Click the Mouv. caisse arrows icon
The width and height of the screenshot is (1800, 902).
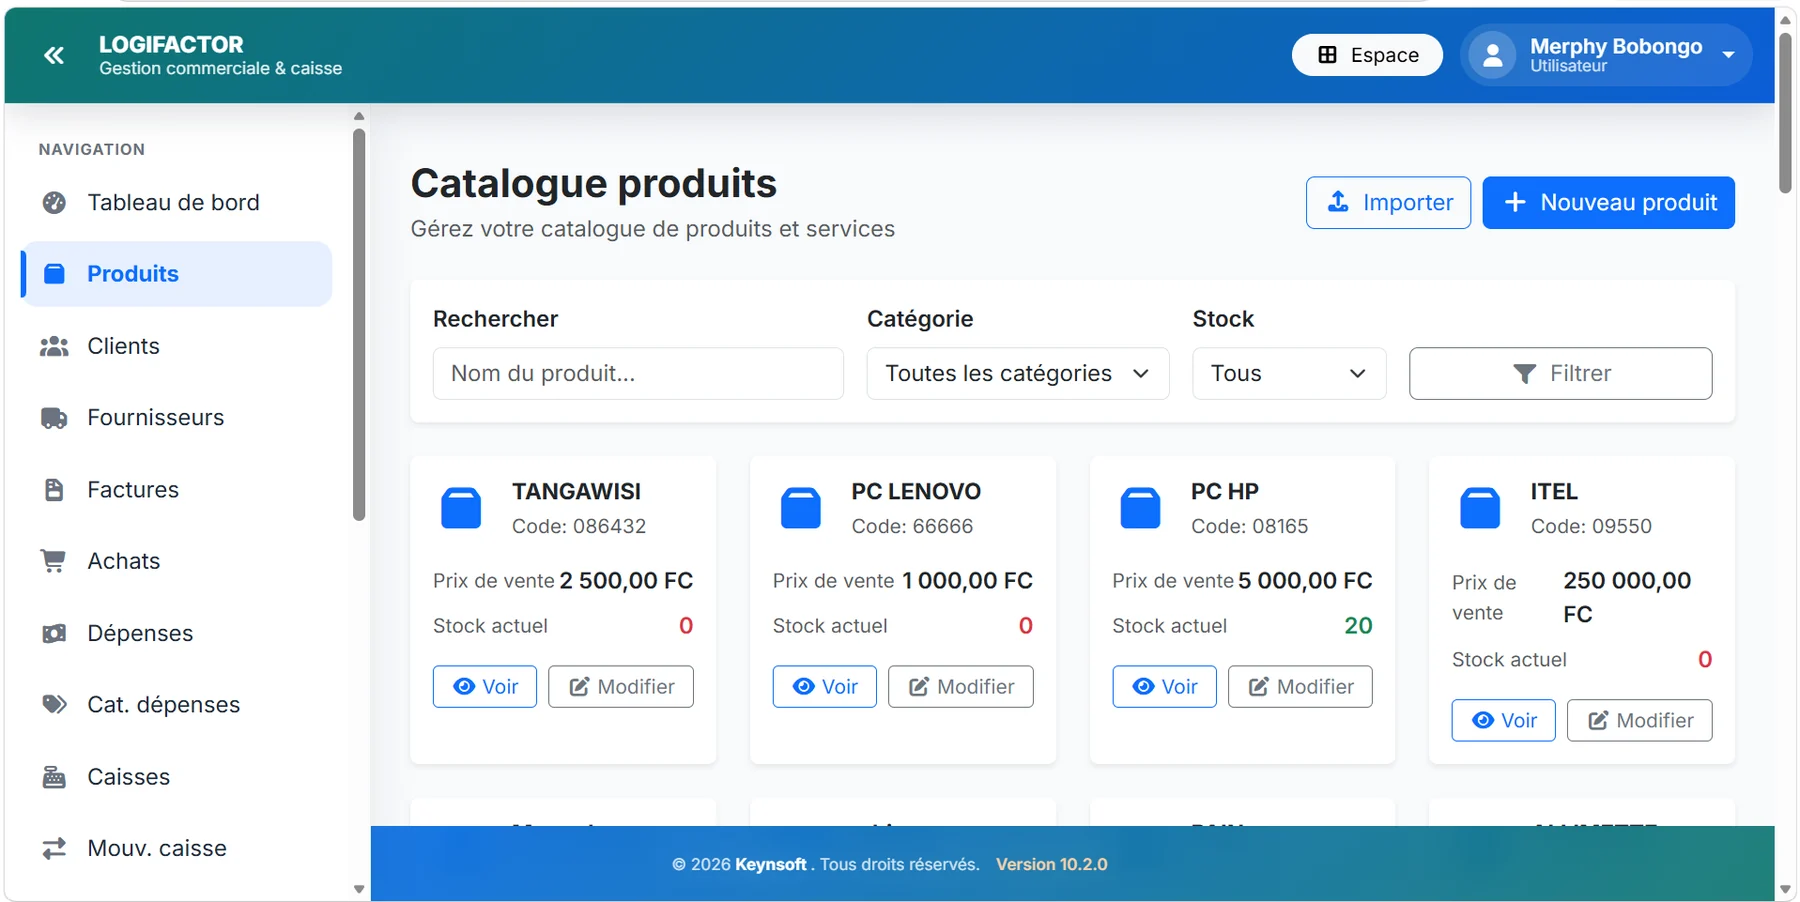pos(54,848)
